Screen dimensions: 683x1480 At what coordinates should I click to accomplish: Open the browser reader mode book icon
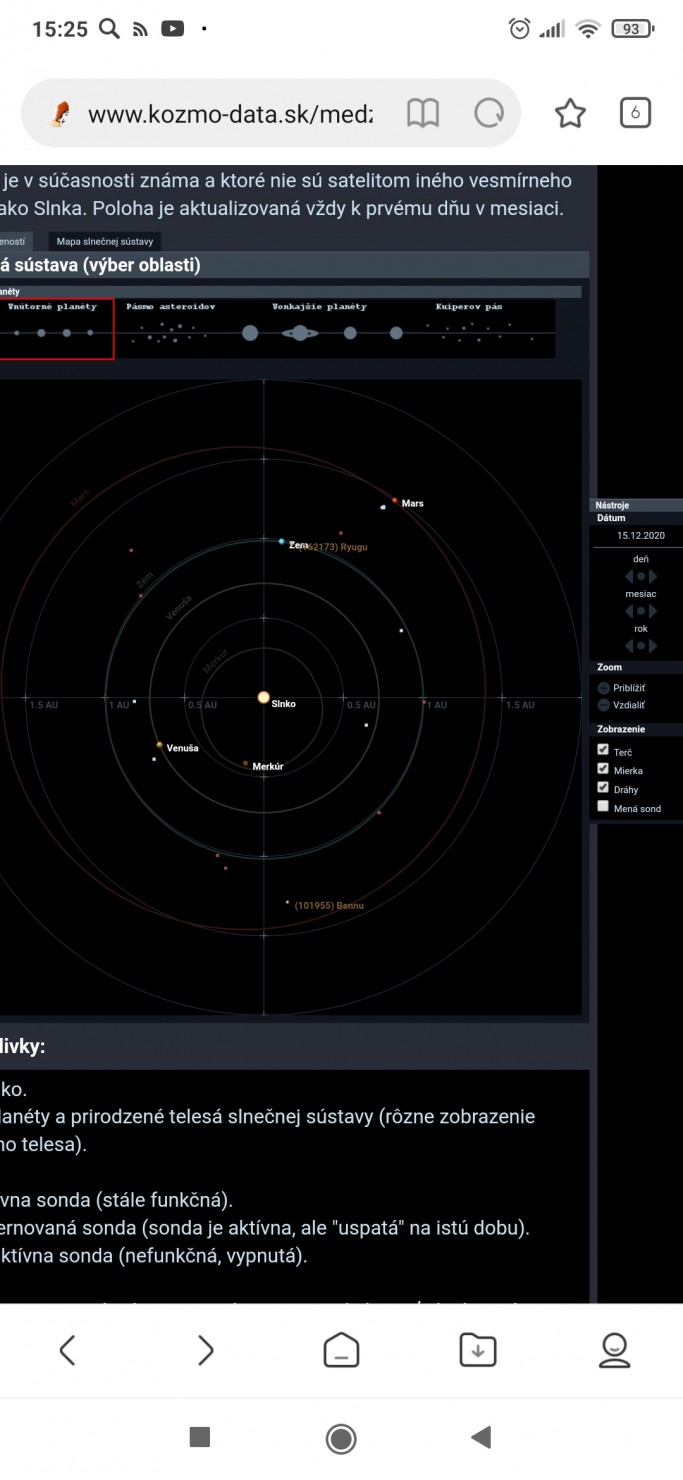[423, 114]
